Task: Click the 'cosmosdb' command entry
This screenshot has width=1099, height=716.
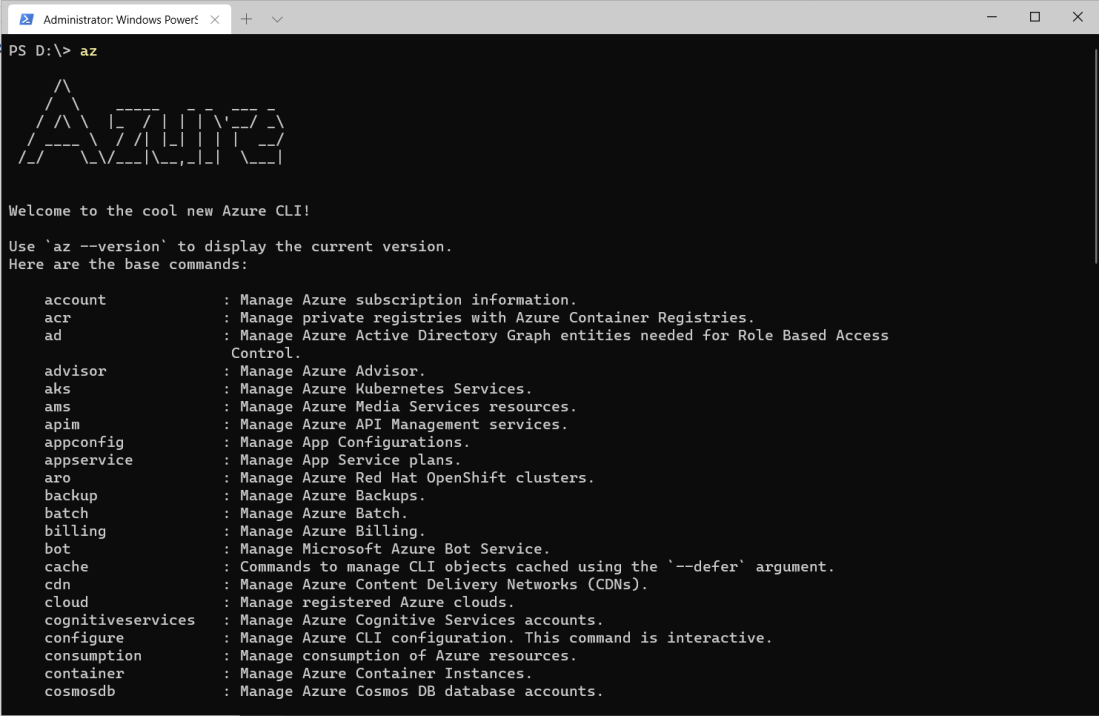Action: (79, 691)
